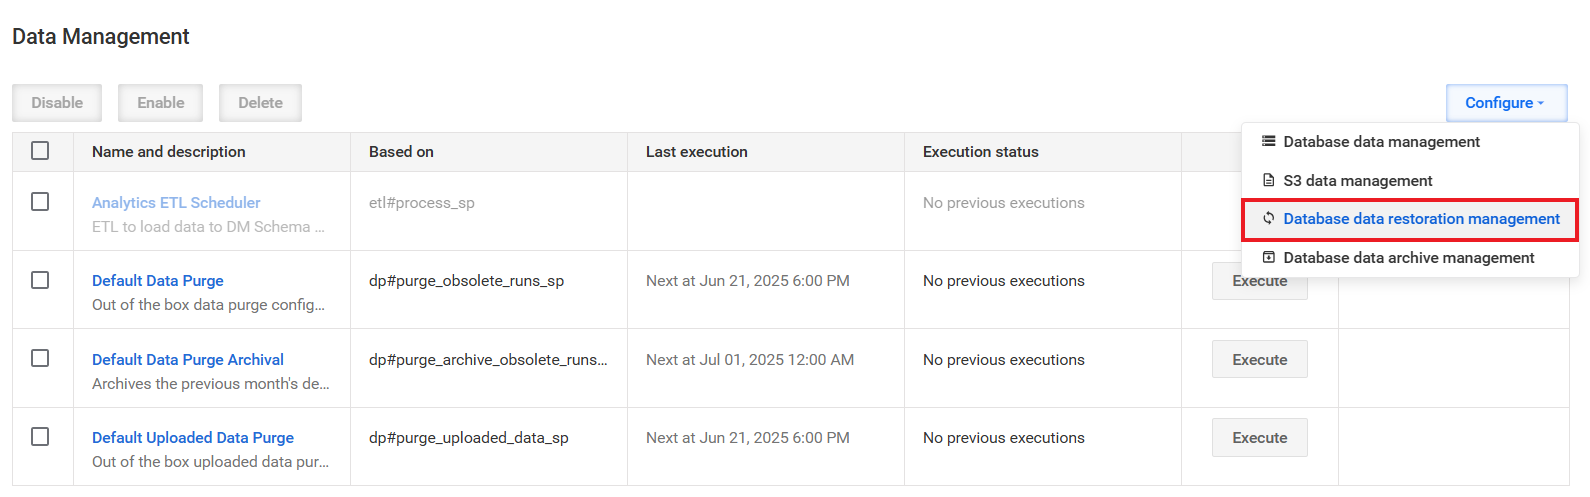
Task: Click the archive management box icon
Action: pyautogui.click(x=1268, y=258)
